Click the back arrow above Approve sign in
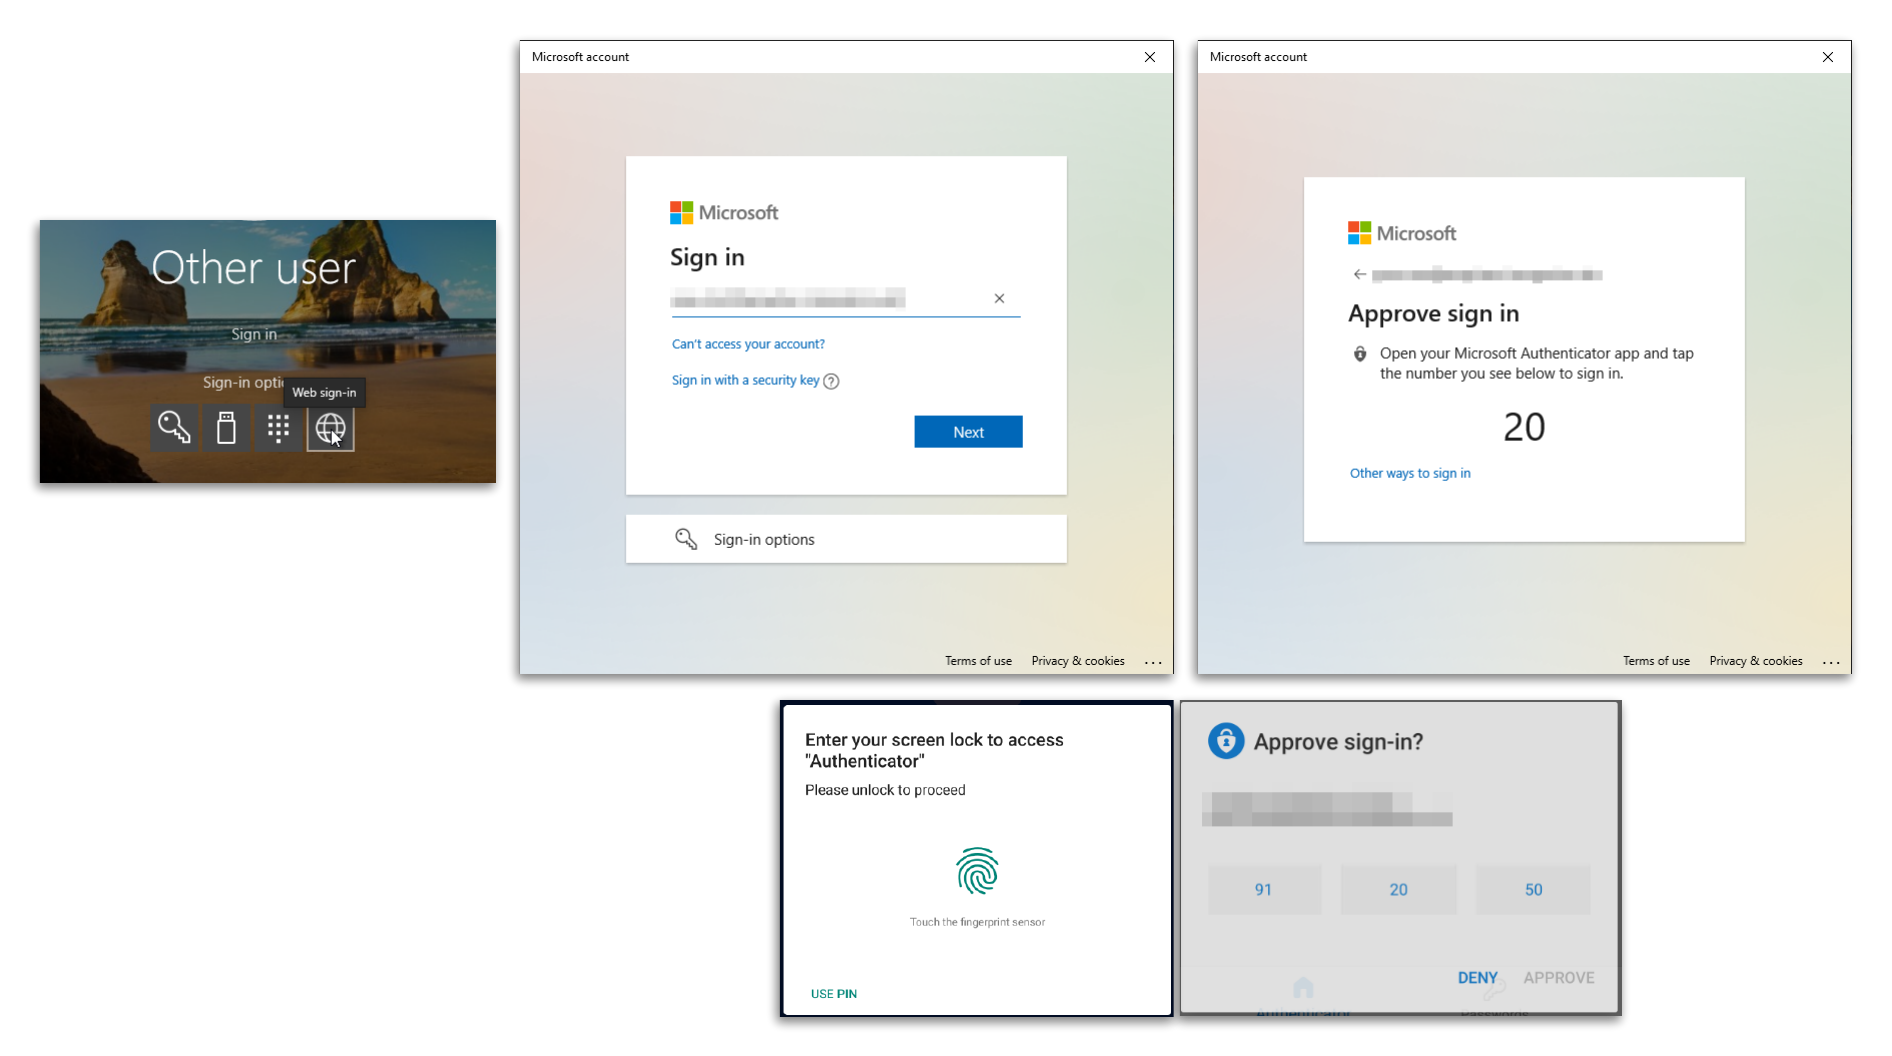This screenshot has width=1892, height=1056. pyautogui.click(x=1358, y=274)
